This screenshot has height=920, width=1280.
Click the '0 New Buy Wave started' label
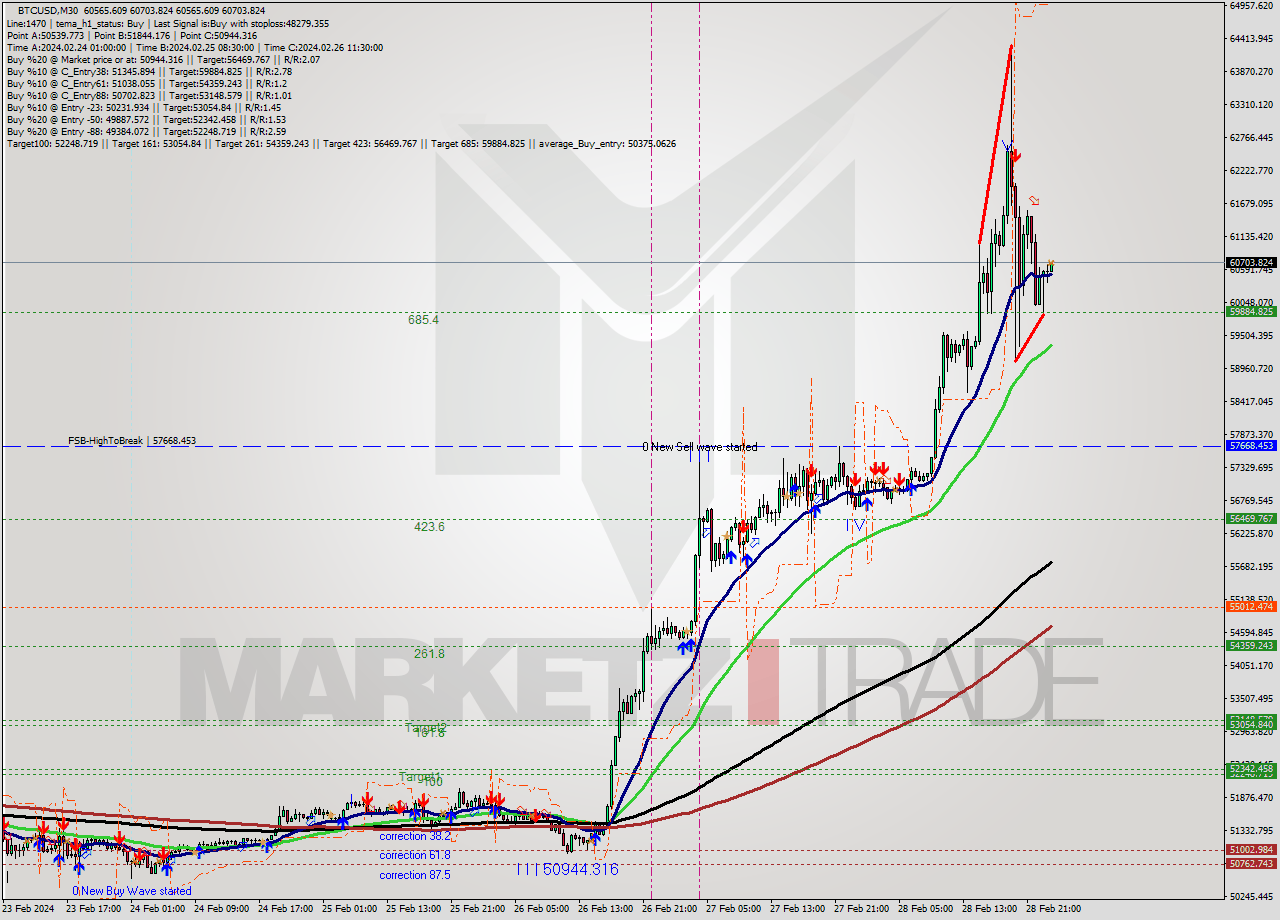coord(131,890)
